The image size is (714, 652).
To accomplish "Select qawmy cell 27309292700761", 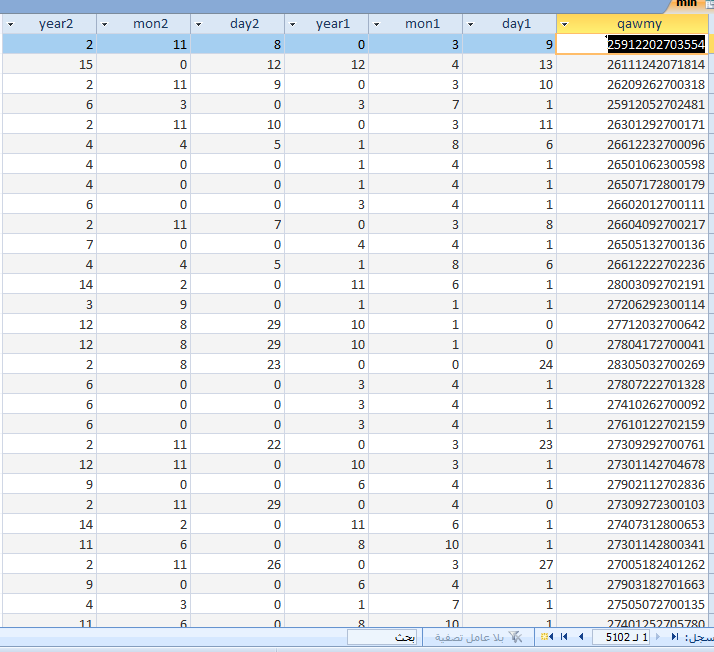I will tap(632, 445).
